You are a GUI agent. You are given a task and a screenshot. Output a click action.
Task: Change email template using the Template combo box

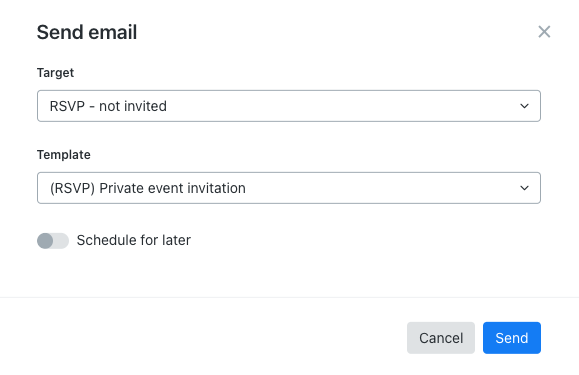[x=289, y=188]
